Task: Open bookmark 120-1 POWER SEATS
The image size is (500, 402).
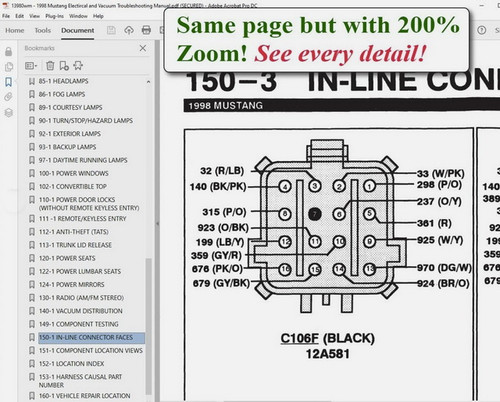Action: 67,258
